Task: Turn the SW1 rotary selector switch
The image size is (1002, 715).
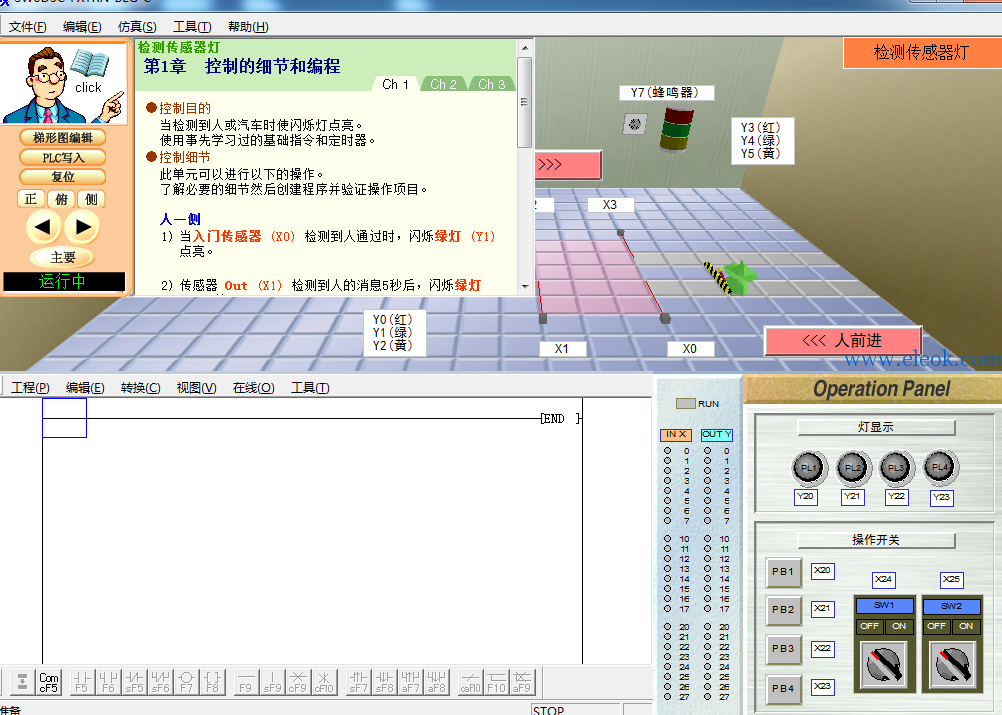Action: [x=884, y=663]
